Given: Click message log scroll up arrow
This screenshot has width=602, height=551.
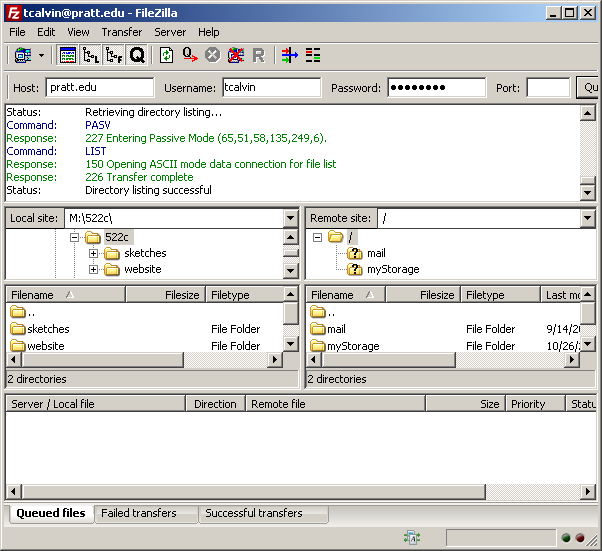Looking at the screenshot, I should [588, 113].
